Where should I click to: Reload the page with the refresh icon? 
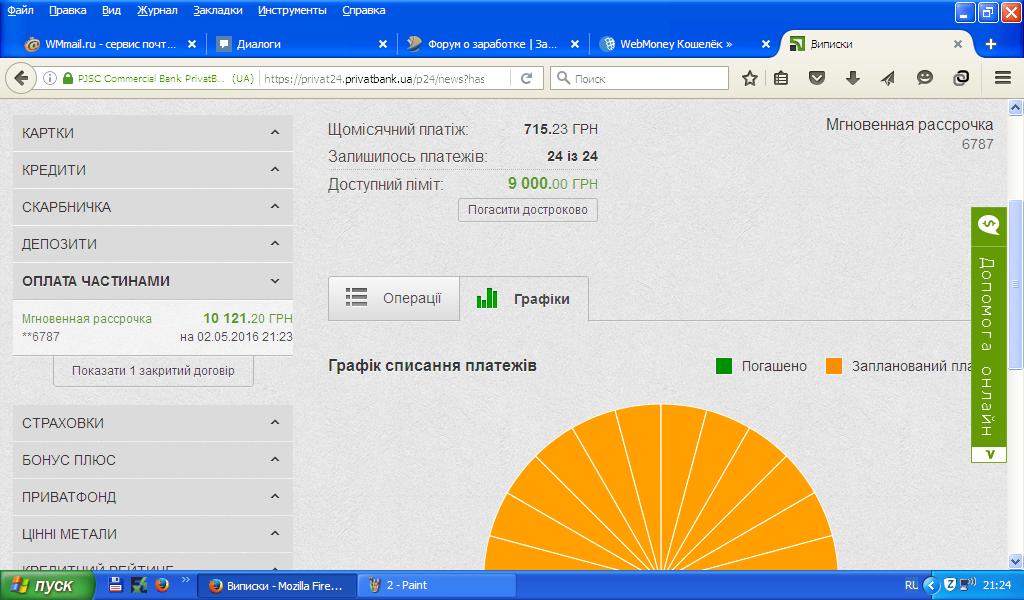526,78
